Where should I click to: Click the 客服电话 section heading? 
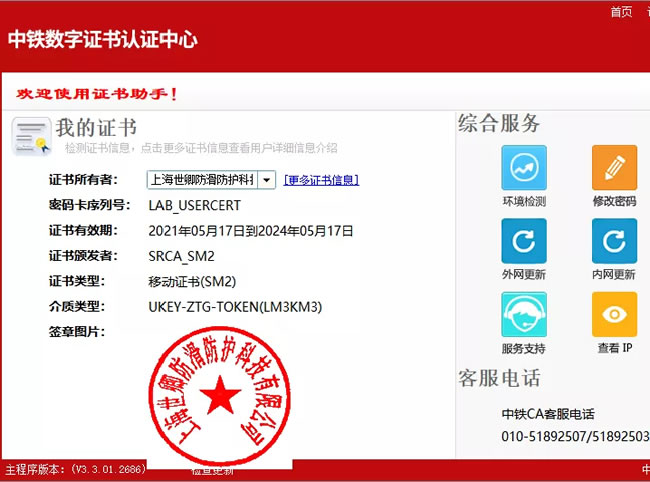(499, 378)
